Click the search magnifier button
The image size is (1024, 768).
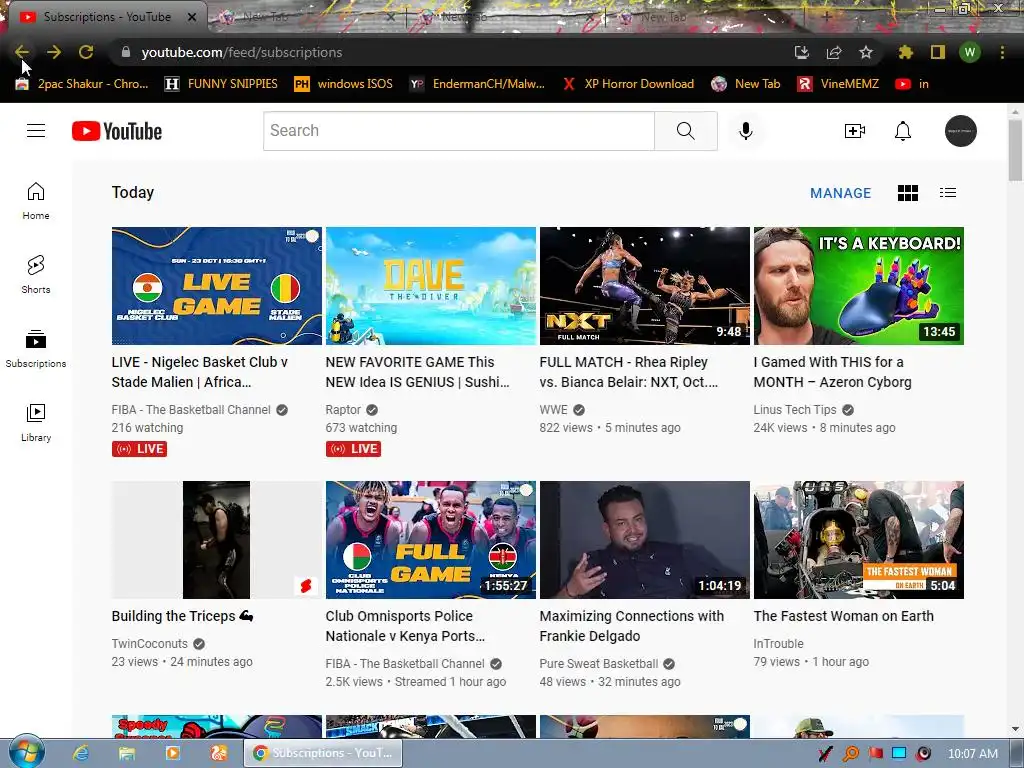(686, 131)
